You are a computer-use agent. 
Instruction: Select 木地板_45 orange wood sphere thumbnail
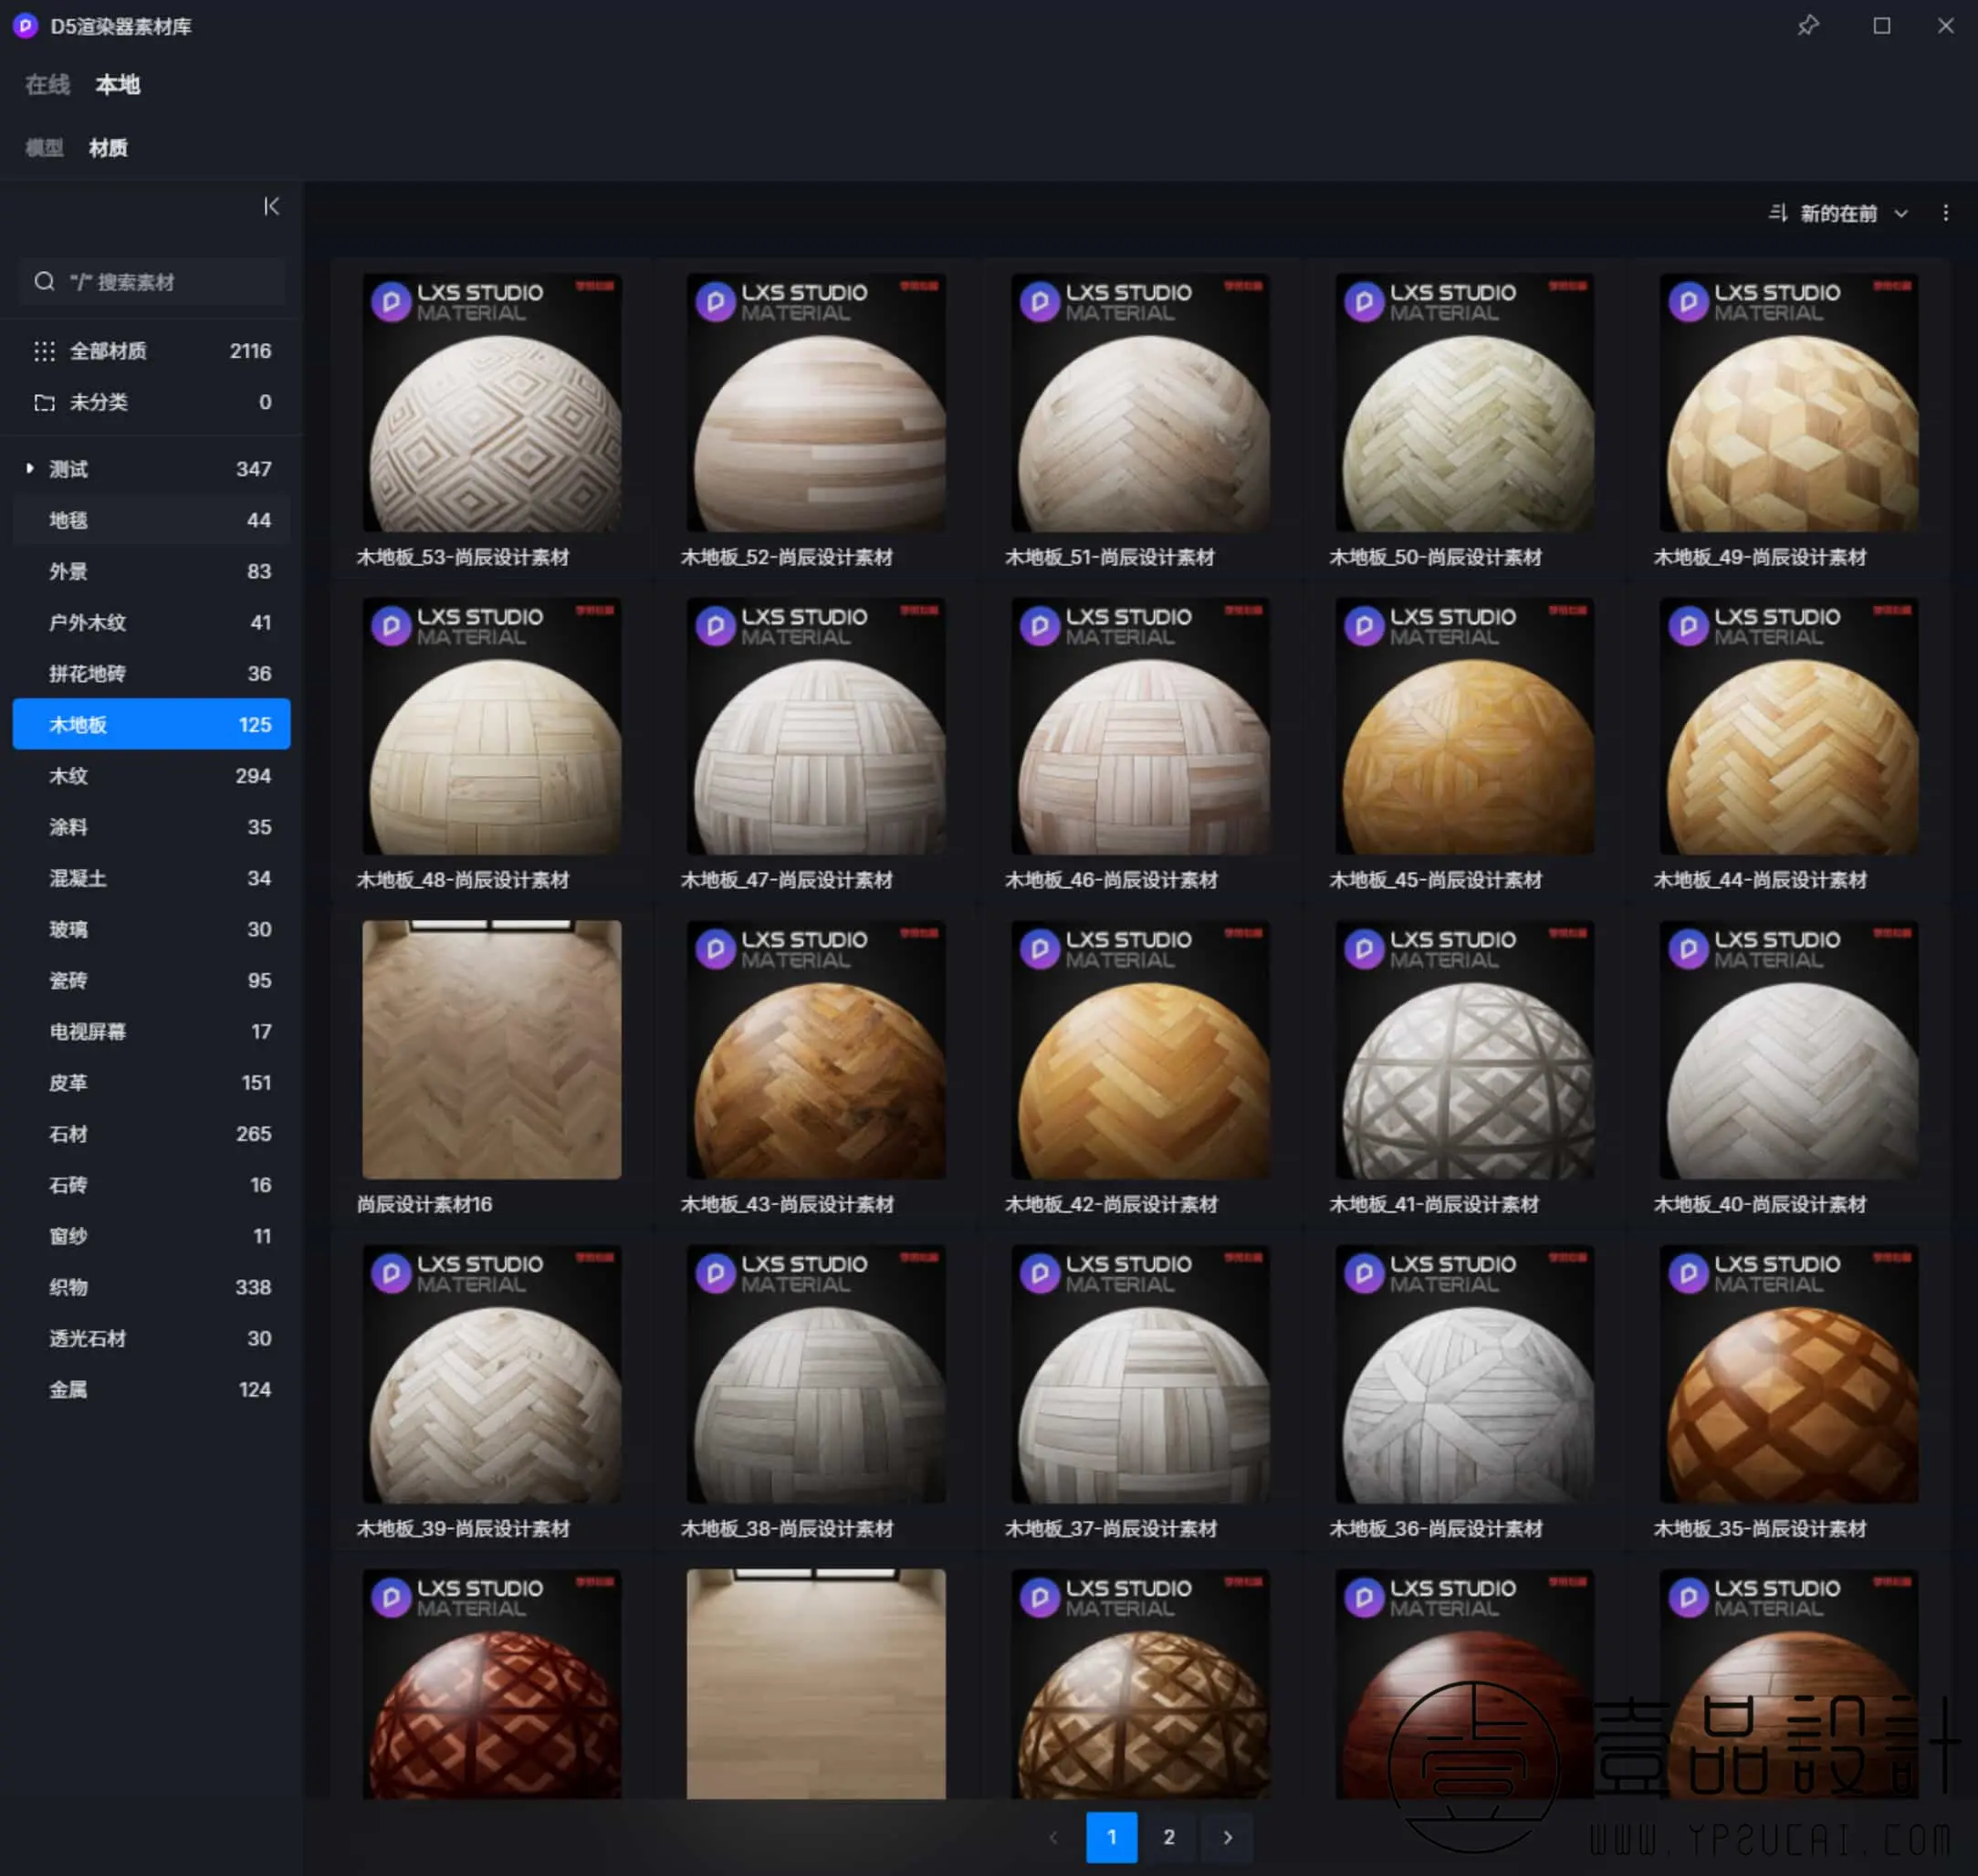pyautogui.click(x=1464, y=727)
